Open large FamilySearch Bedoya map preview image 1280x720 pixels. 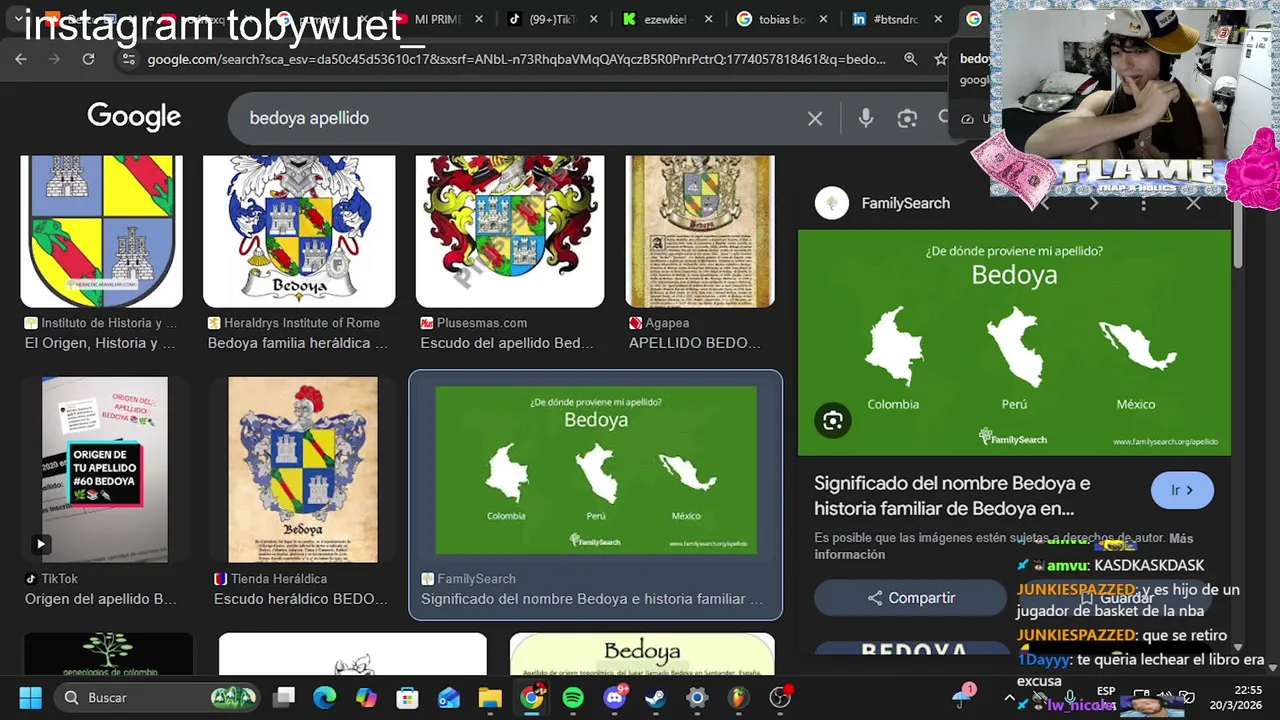tap(1015, 342)
